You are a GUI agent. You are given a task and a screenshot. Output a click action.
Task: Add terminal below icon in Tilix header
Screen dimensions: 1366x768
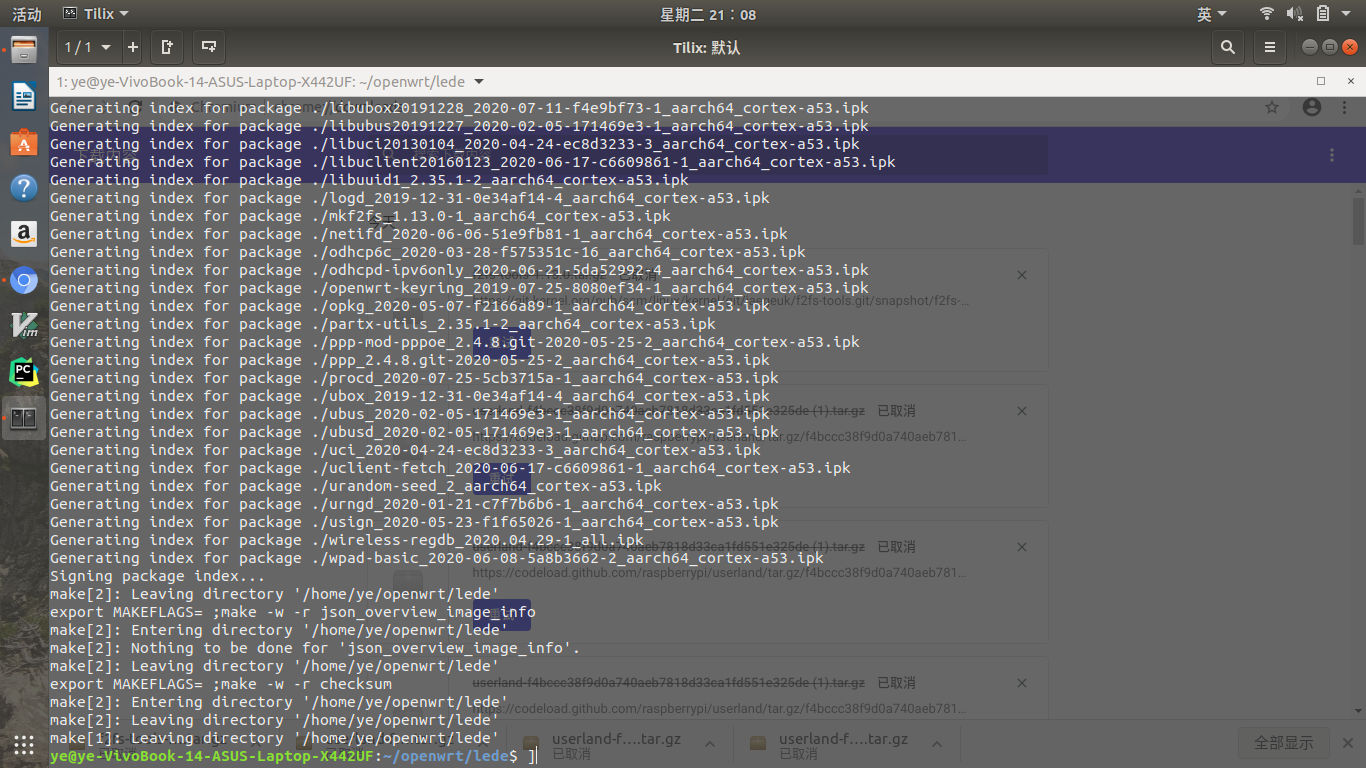[208, 47]
